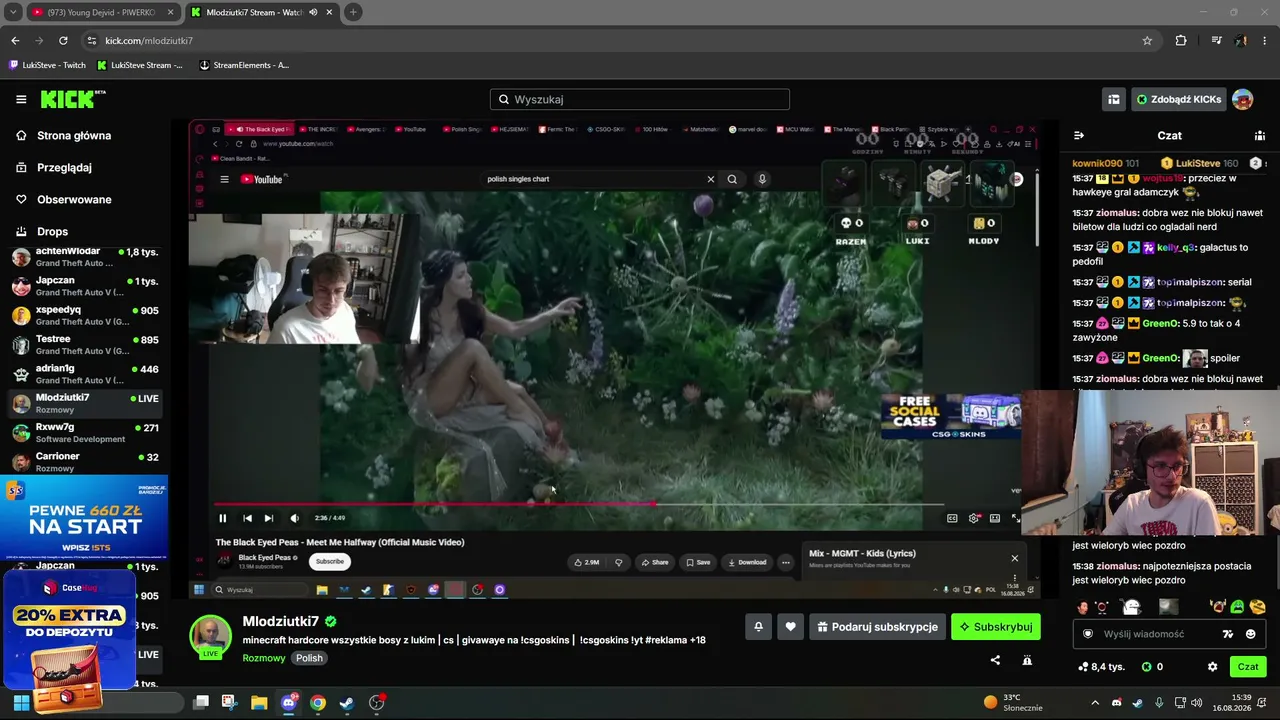Click Podaruj subskrypcje gift button
The width and height of the screenshot is (1280, 720).
pyautogui.click(x=877, y=627)
